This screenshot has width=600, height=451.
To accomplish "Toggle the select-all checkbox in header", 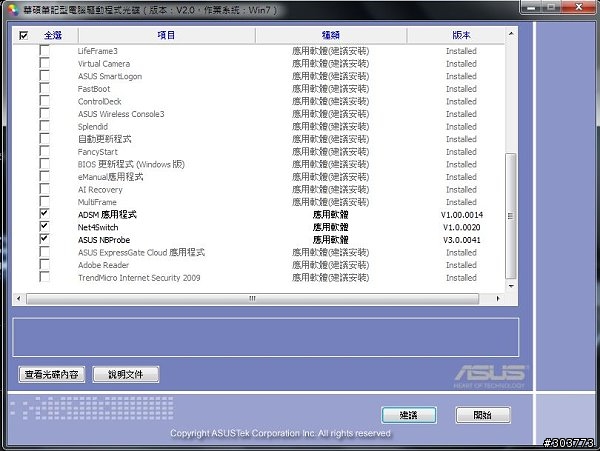I will pyautogui.click(x=23, y=36).
